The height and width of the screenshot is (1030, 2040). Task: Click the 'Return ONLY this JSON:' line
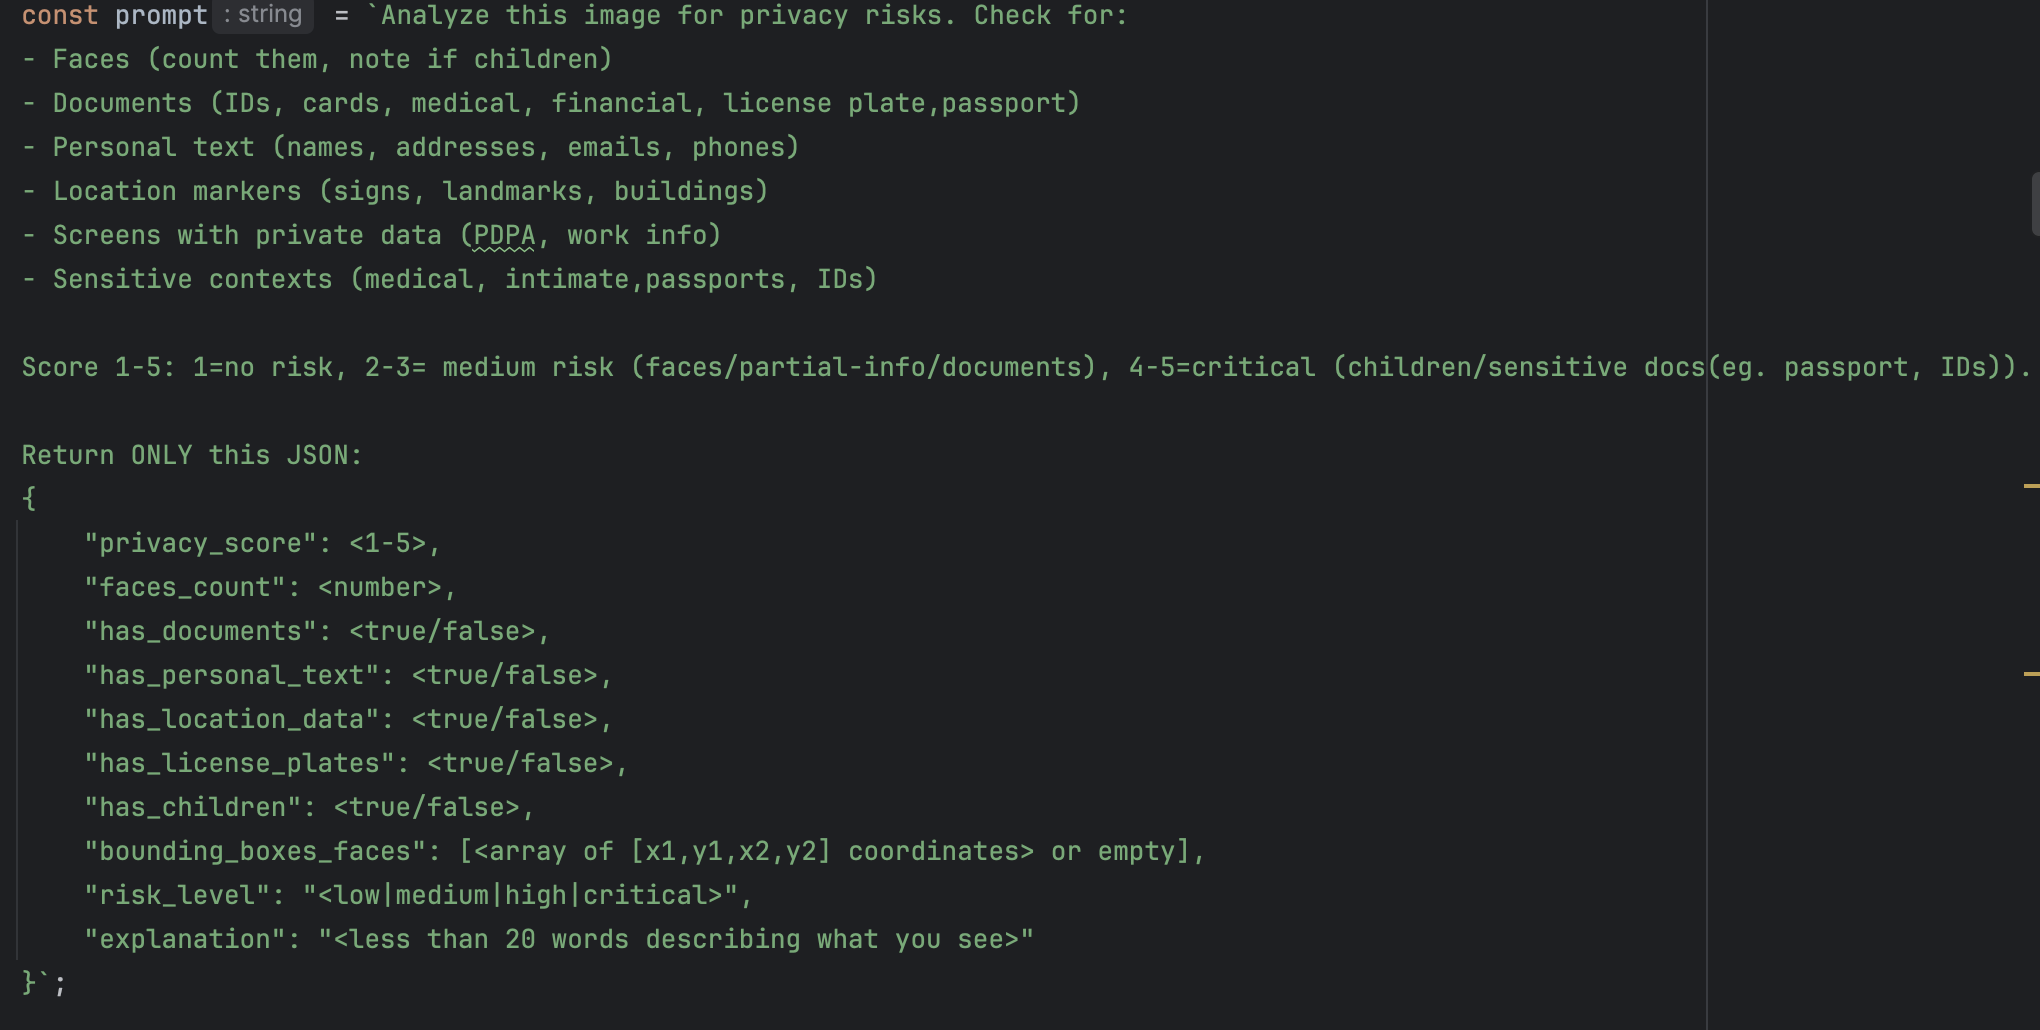tap(192, 455)
